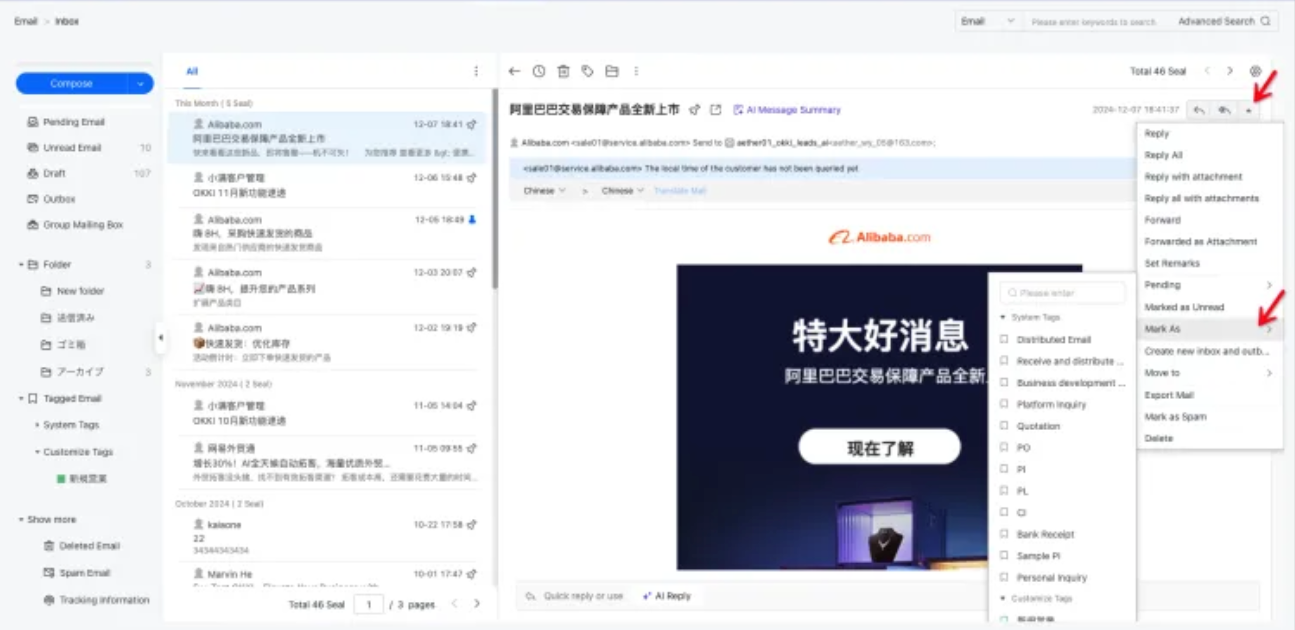Screen dimensions: 1295x630
Task: Click the back arrow in email toolbar
Action: click(515, 71)
